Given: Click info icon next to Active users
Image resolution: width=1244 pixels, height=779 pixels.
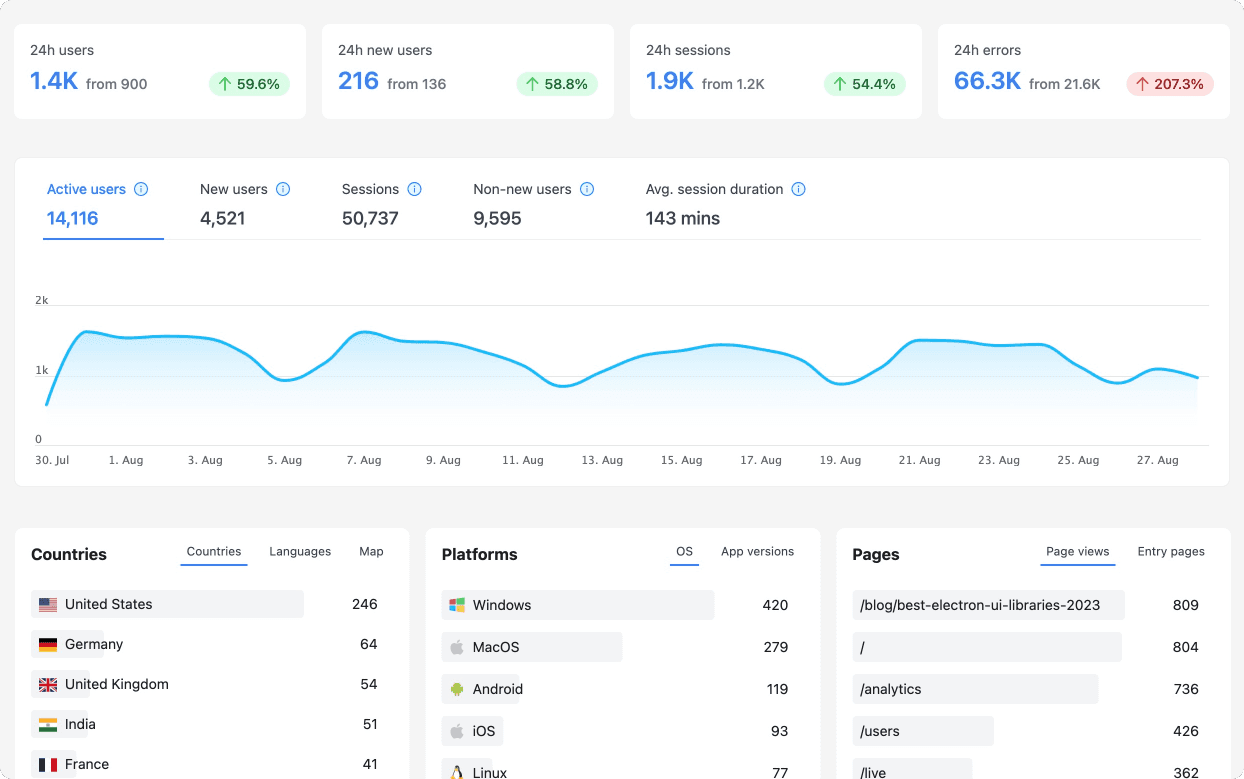Looking at the screenshot, I should [x=141, y=189].
